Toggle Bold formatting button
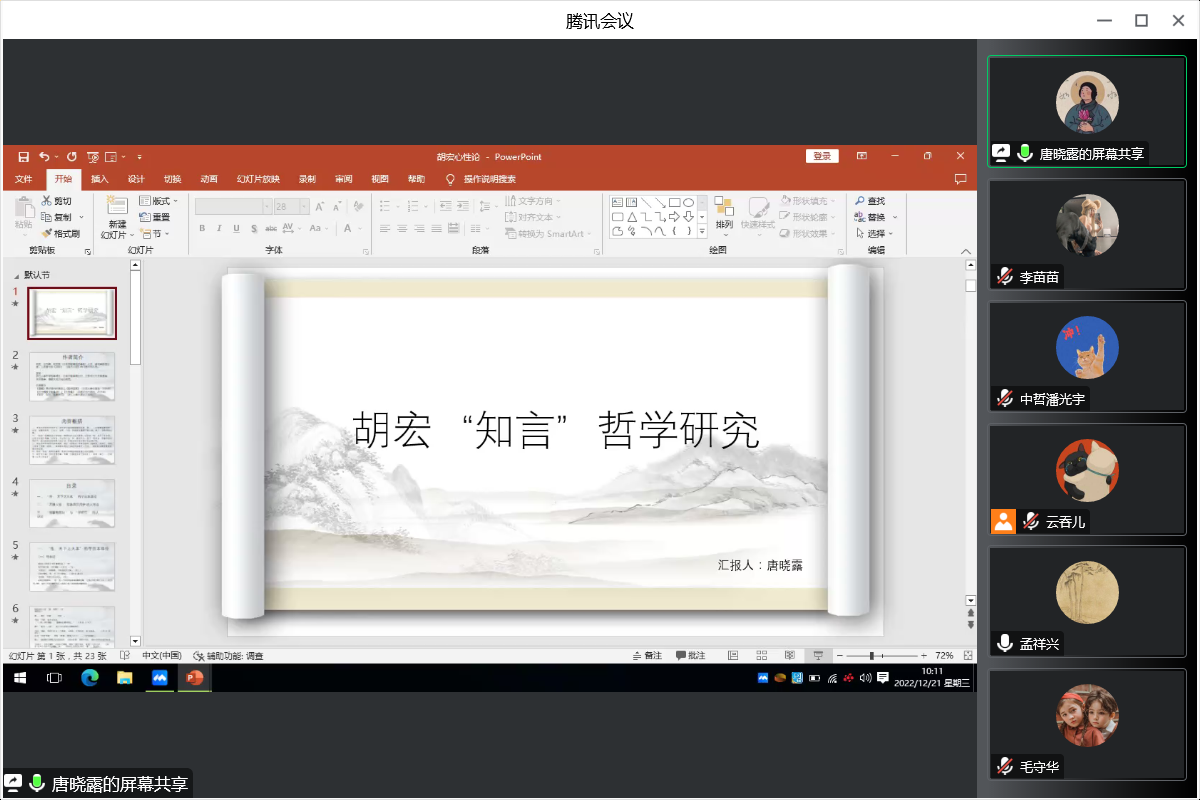The image size is (1200, 800). point(202,229)
